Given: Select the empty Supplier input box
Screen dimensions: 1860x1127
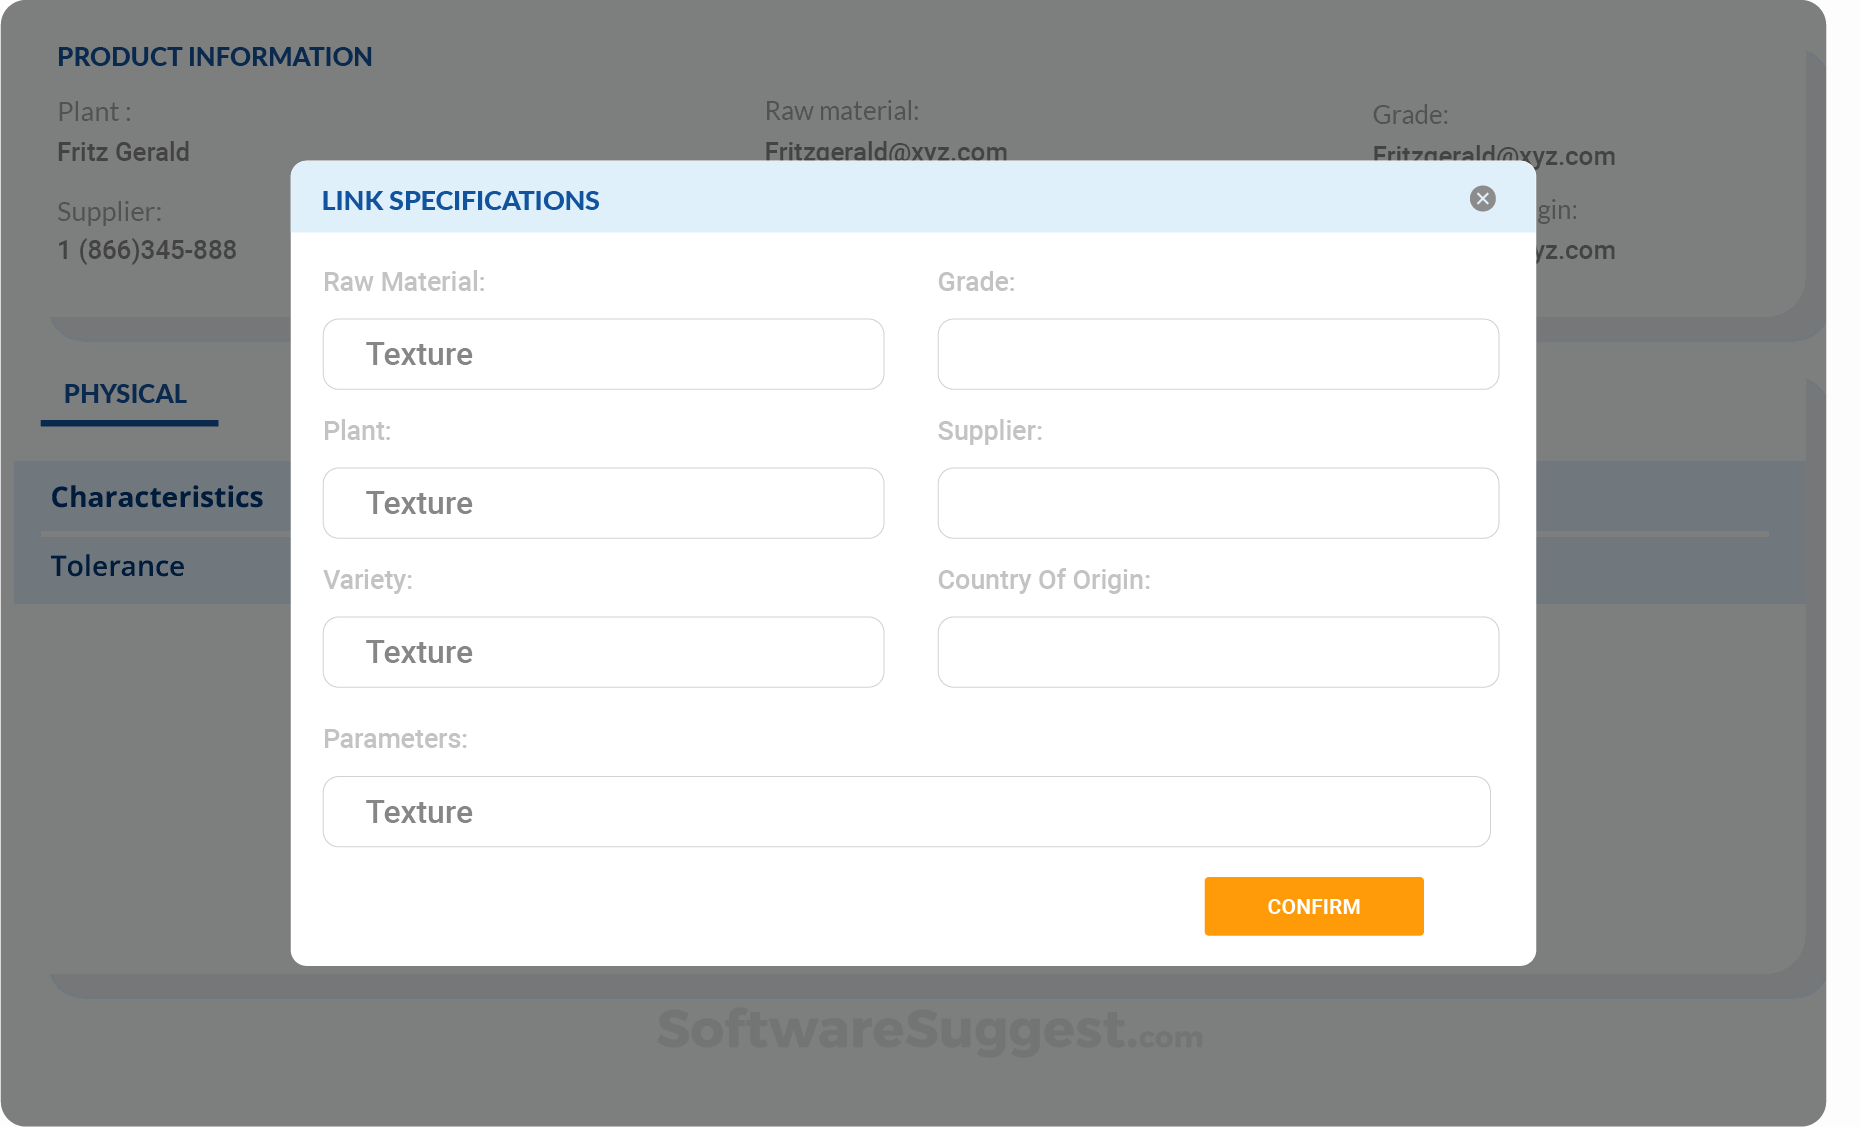Looking at the screenshot, I should 1217,503.
